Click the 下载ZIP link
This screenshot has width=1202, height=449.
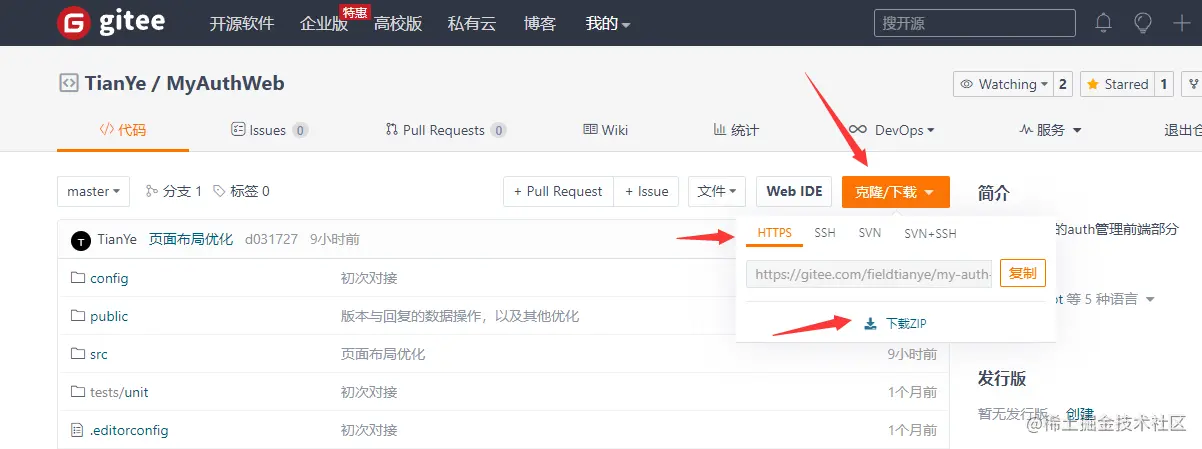click(906, 323)
